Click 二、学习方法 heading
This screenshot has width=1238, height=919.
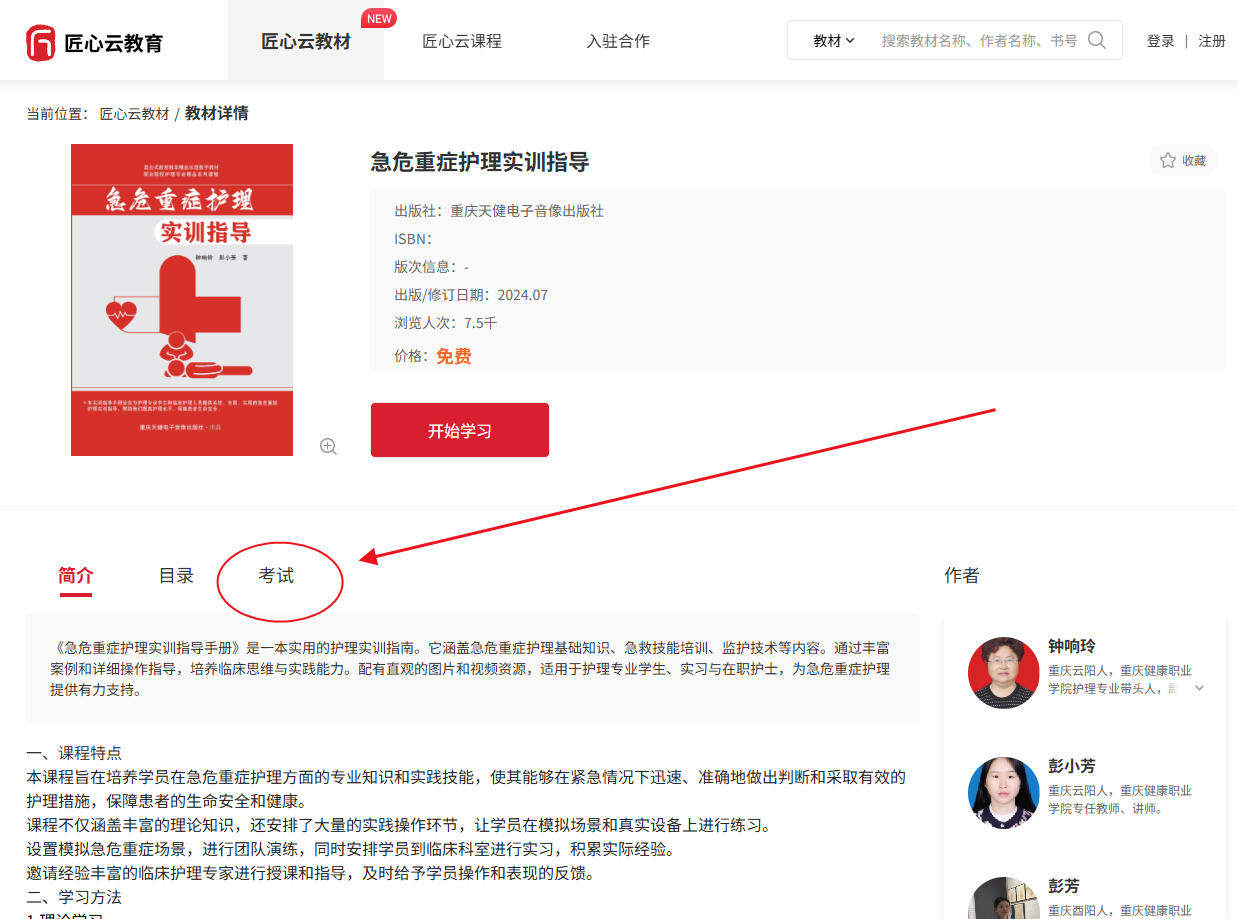coord(74,897)
